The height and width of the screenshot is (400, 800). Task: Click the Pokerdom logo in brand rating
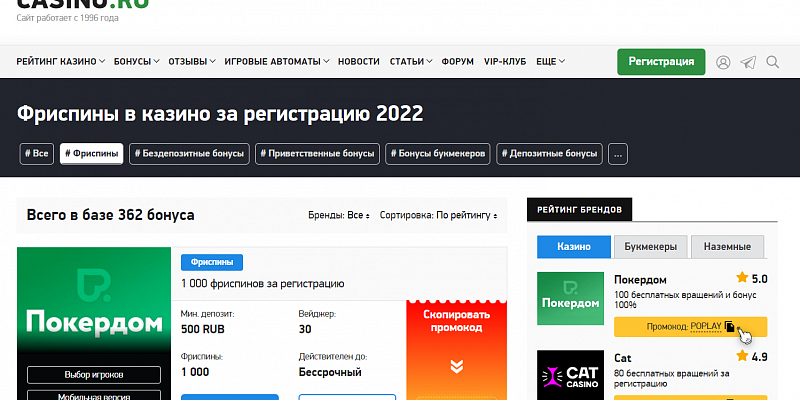coord(571,298)
